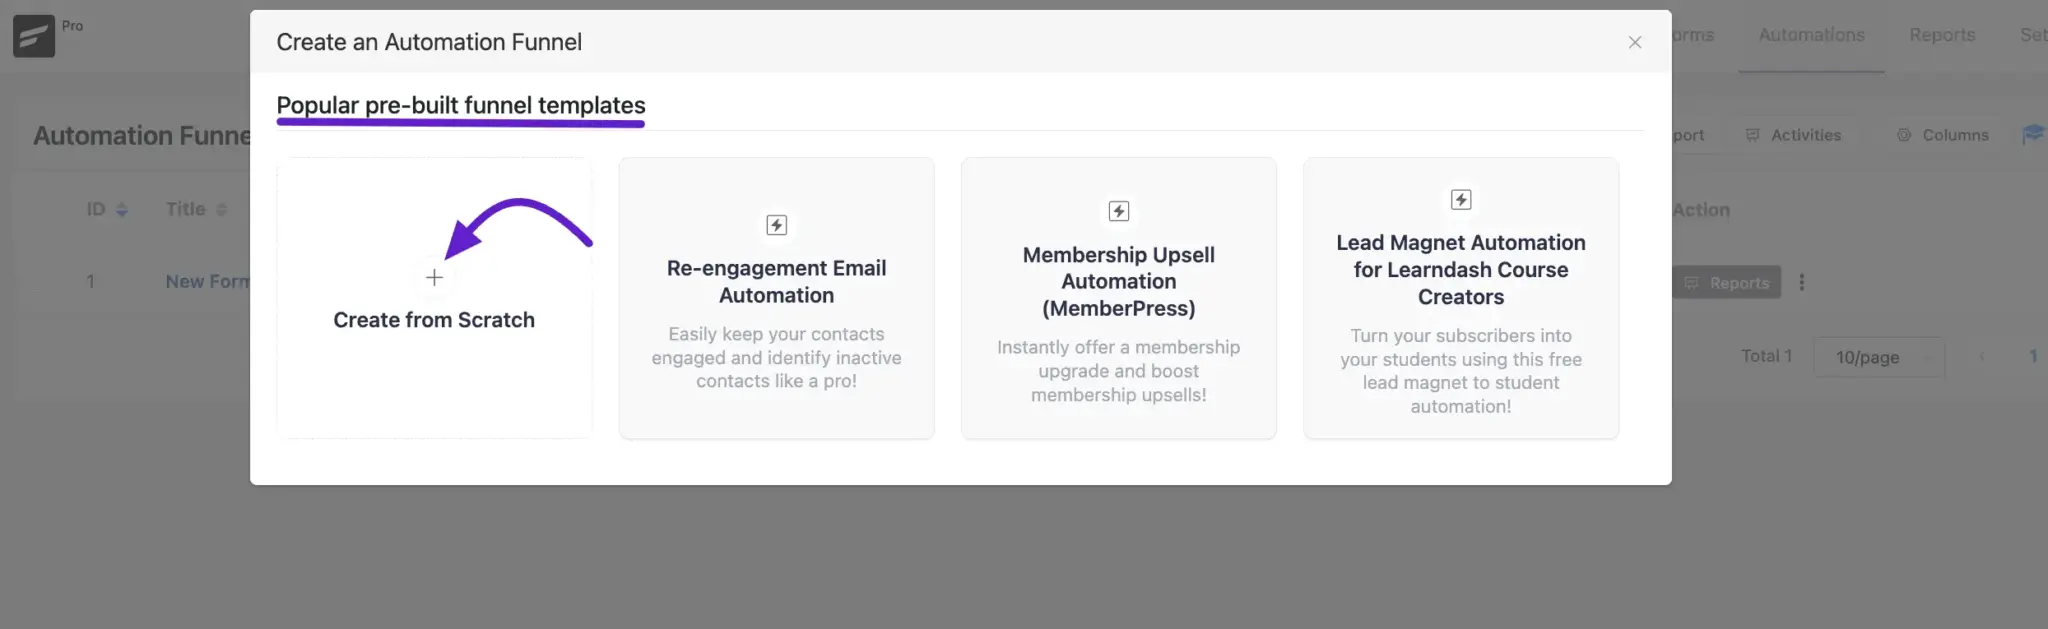Select the Create from Scratch card

[434, 320]
